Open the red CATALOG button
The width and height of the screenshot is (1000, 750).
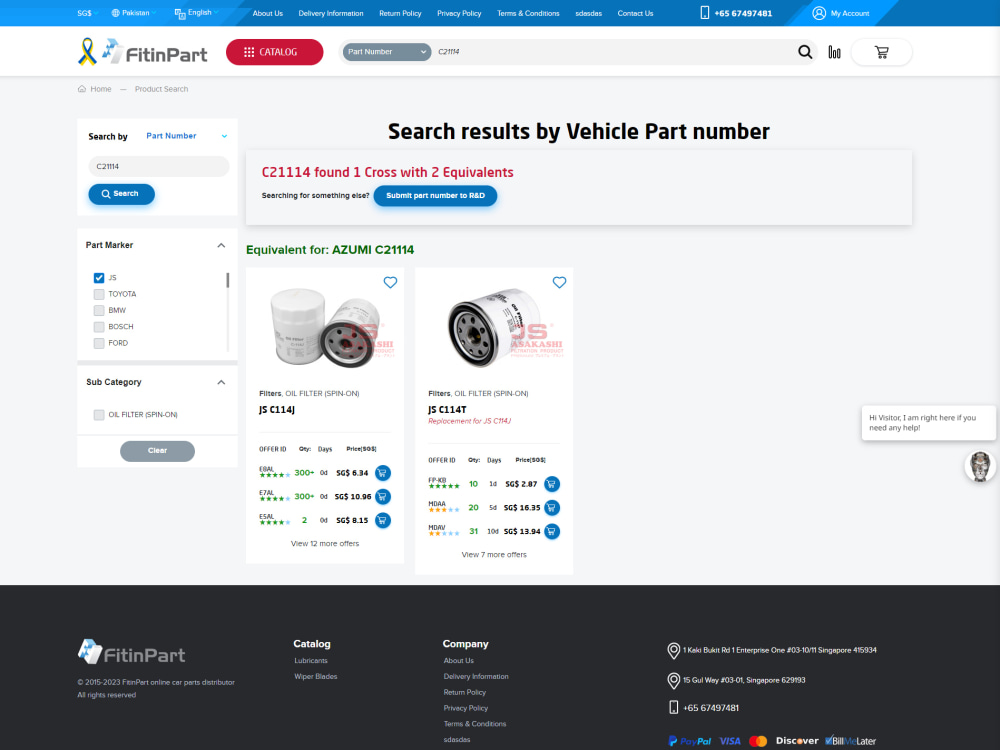click(x=274, y=52)
